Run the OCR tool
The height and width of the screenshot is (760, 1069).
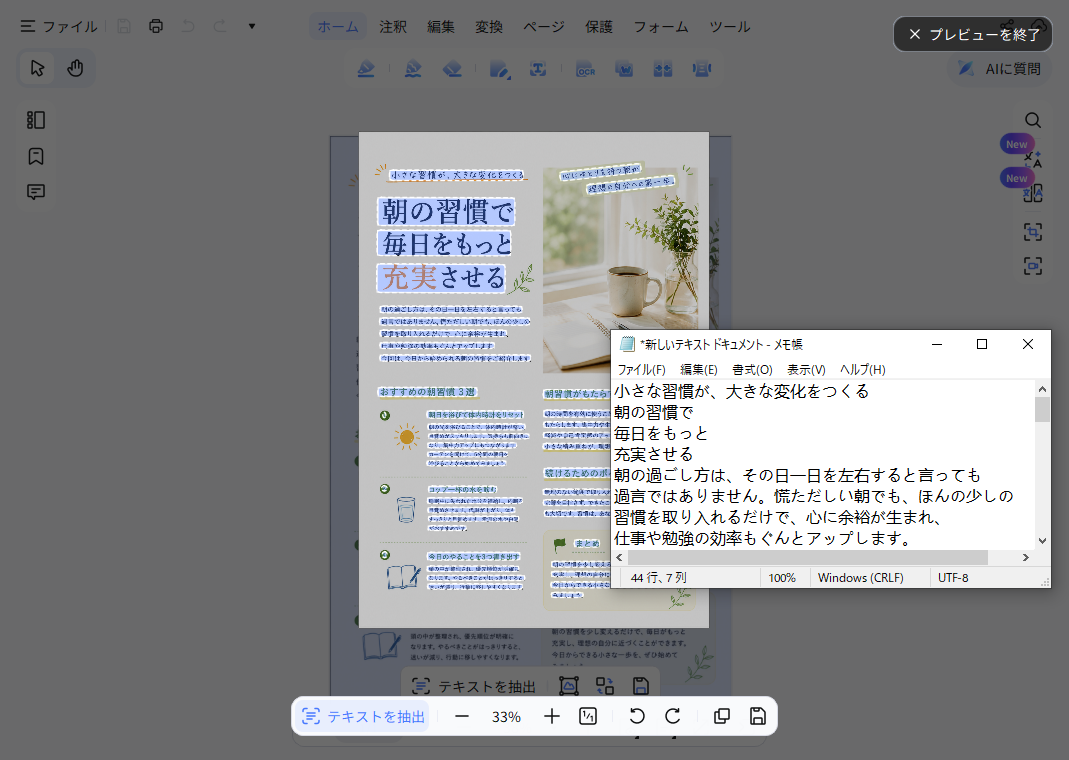[586, 69]
